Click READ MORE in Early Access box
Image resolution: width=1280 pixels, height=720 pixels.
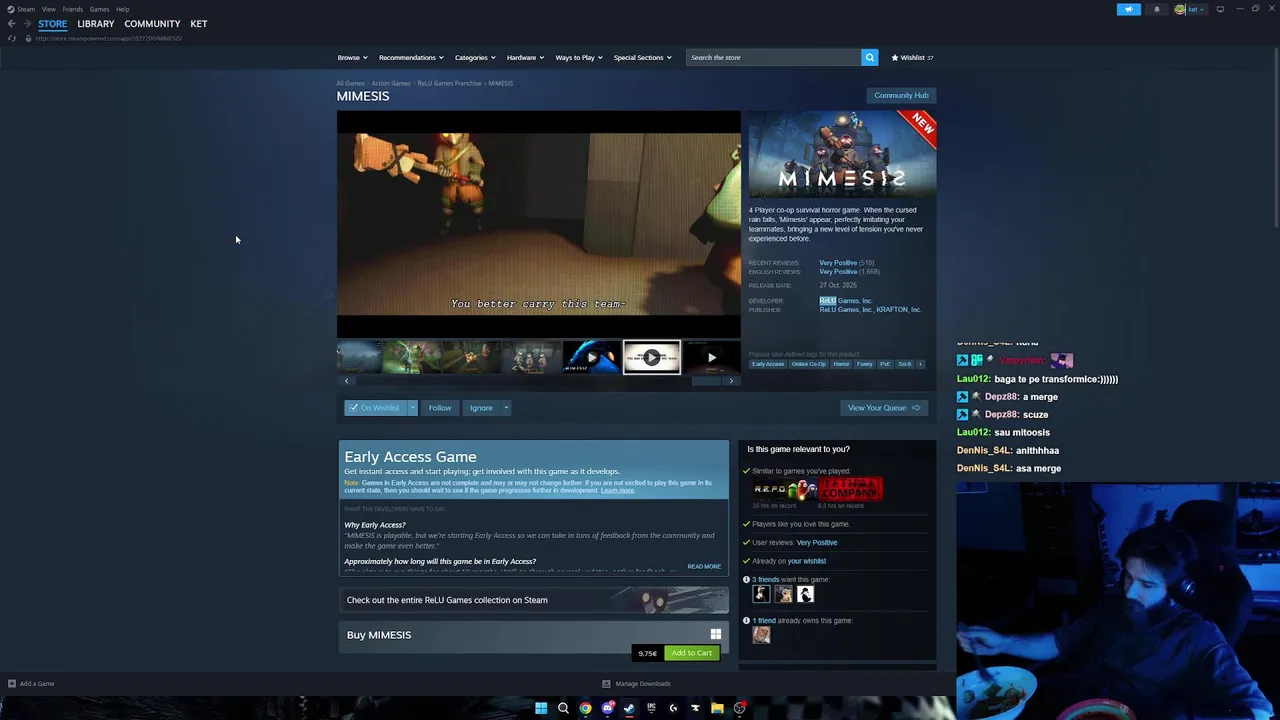(704, 566)
